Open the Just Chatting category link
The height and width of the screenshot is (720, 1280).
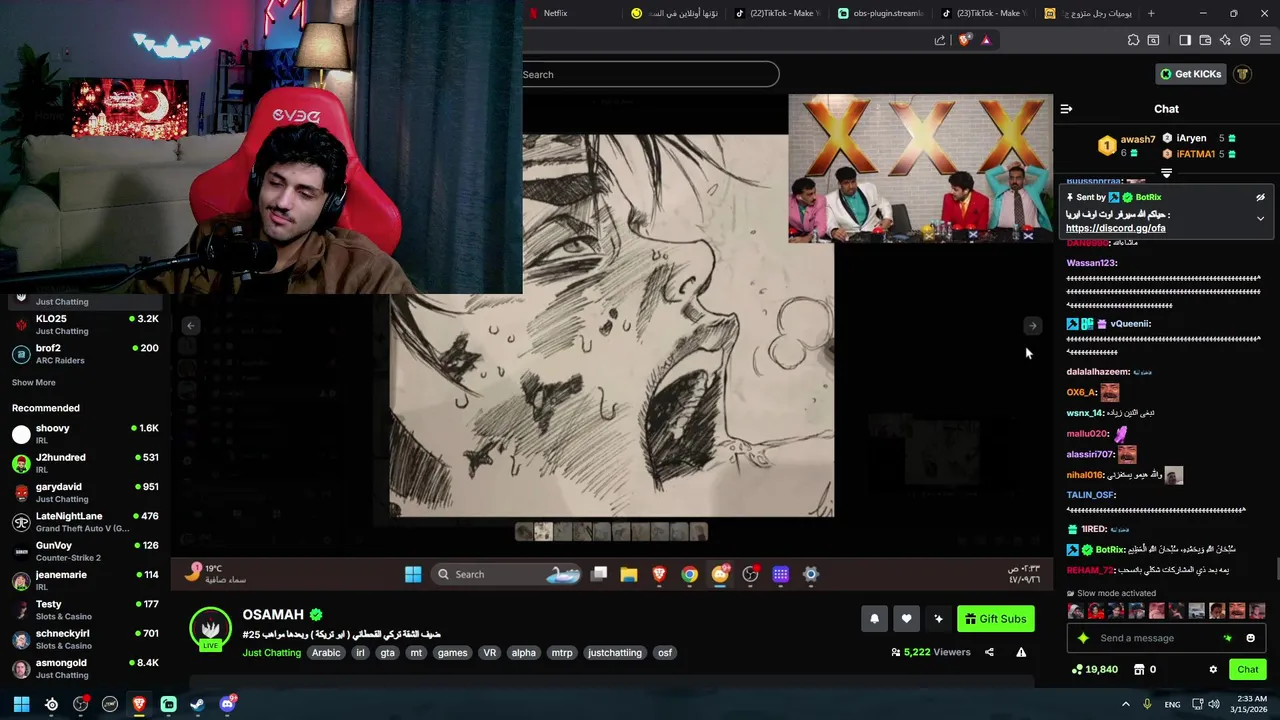click(271, 653)
